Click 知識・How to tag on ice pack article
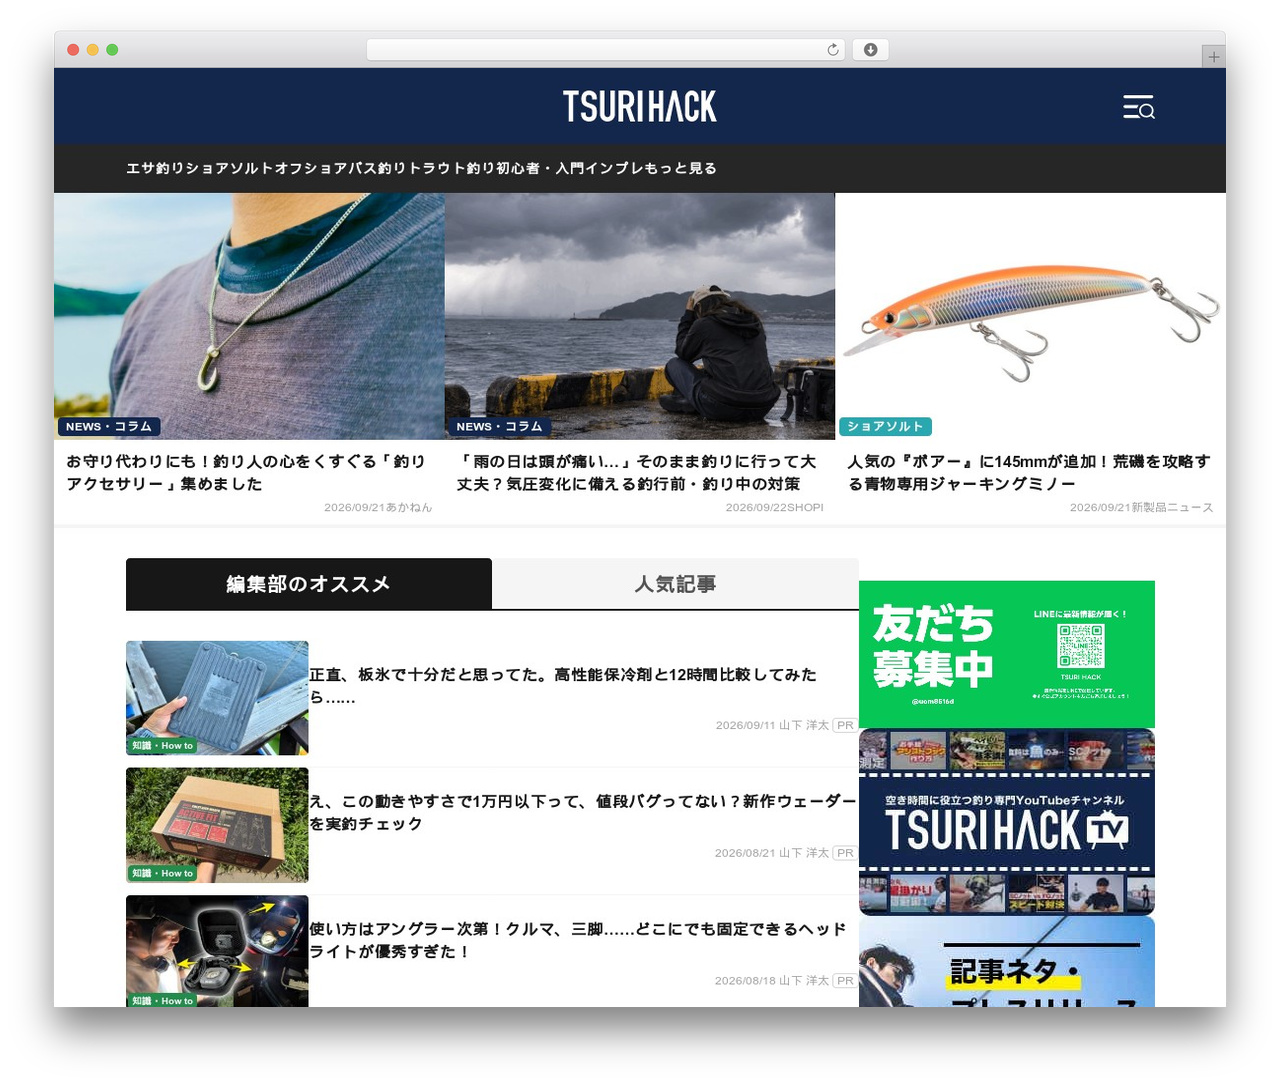 pos(162,746)
